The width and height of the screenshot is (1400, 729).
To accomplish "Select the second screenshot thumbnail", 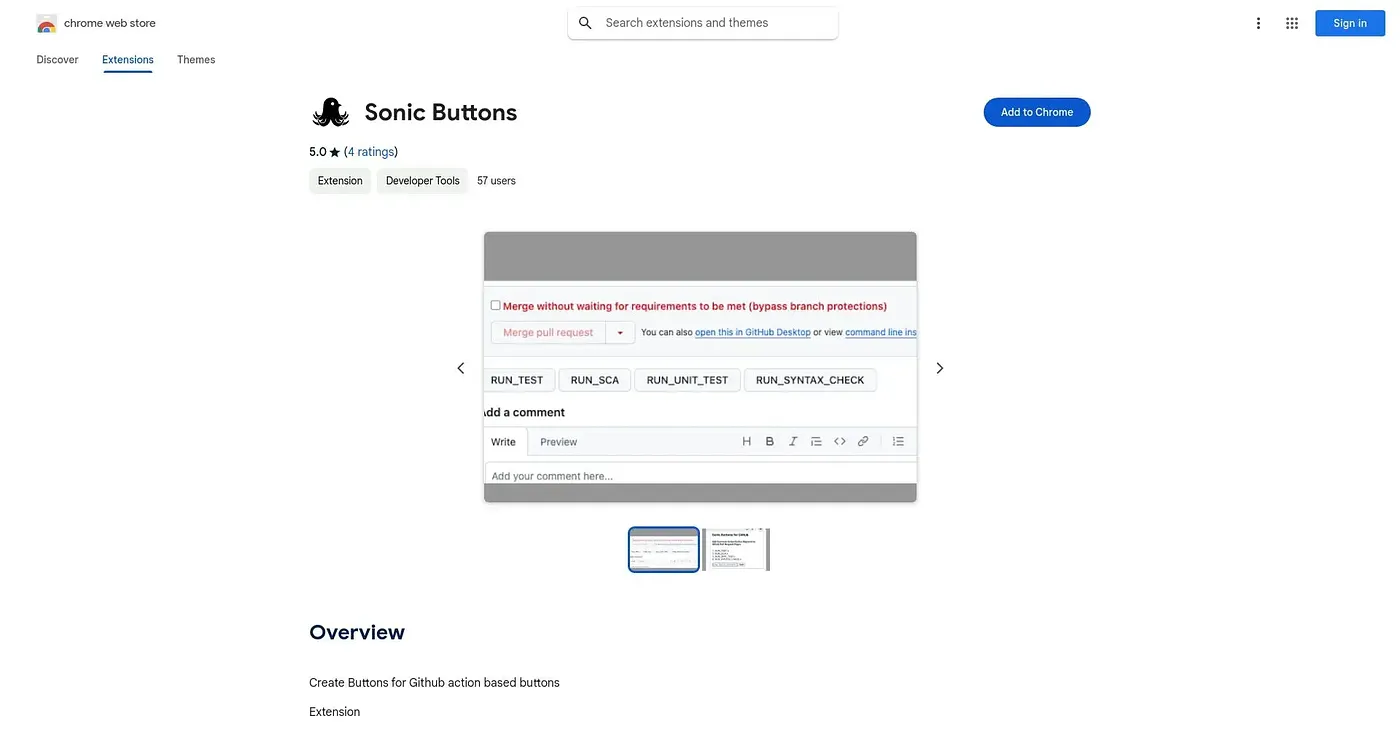I will click(x=736, y=549).
